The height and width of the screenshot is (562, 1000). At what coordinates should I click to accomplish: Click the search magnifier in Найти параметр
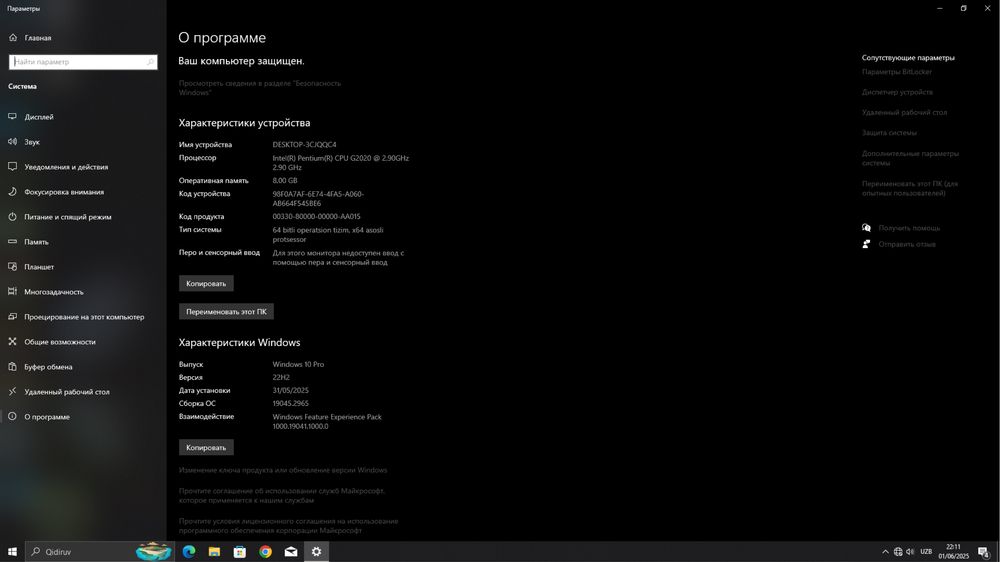(151, 62)
